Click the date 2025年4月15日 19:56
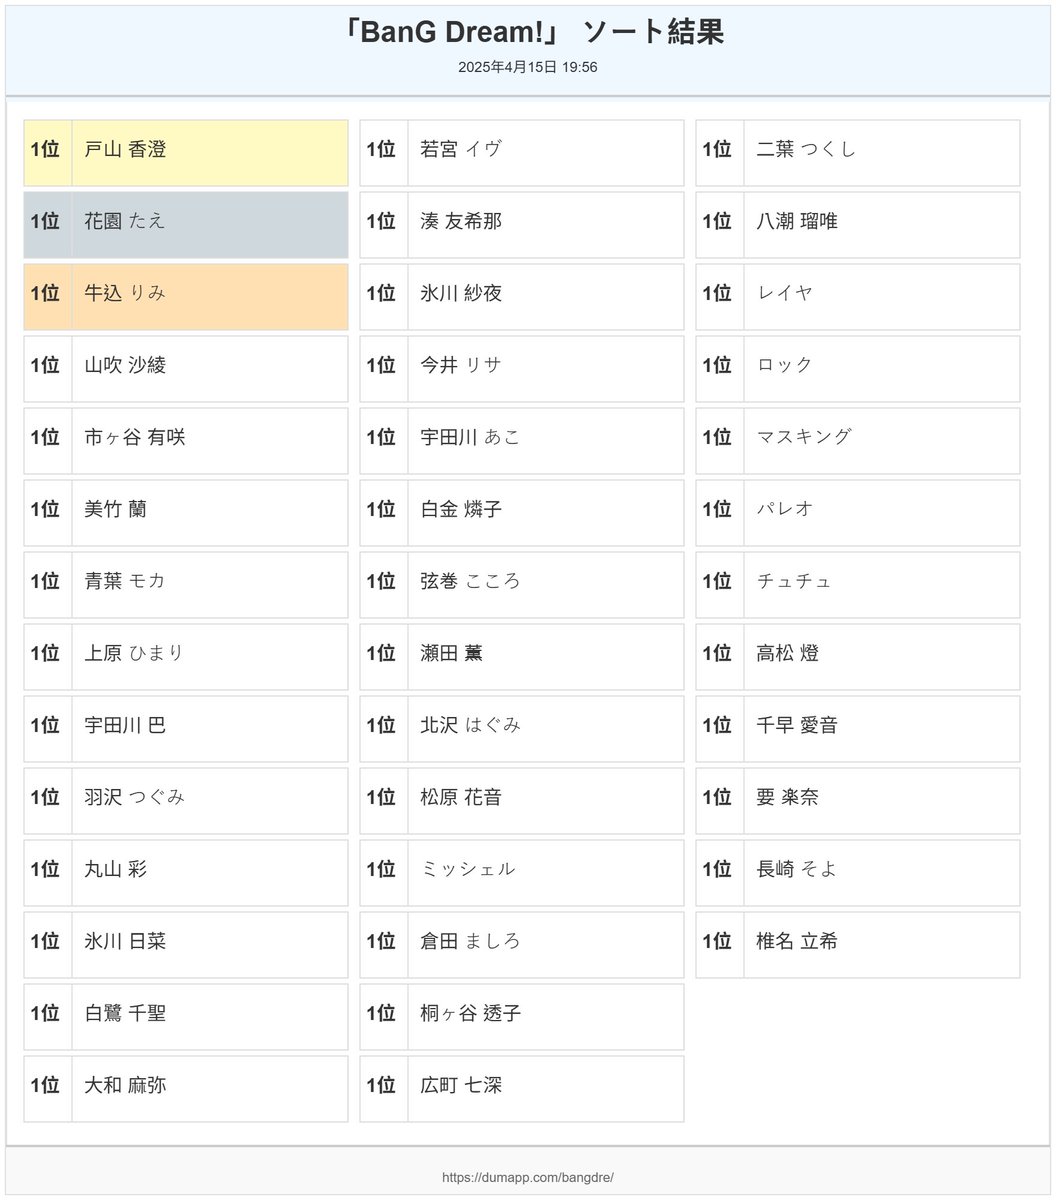Viewport: 1056px width, 1200px height. 528,67
